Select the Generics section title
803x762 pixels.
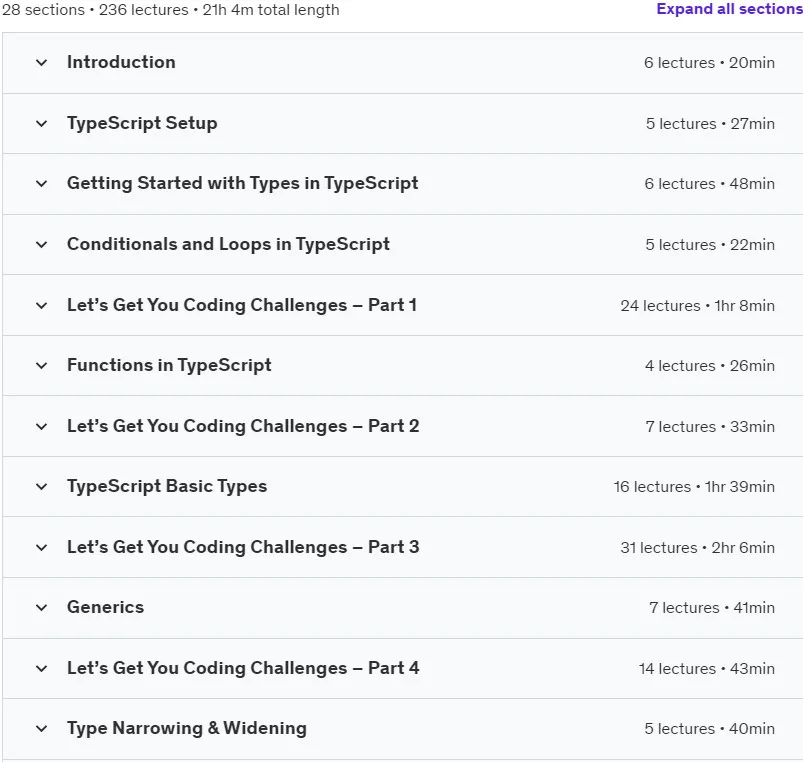105,607
